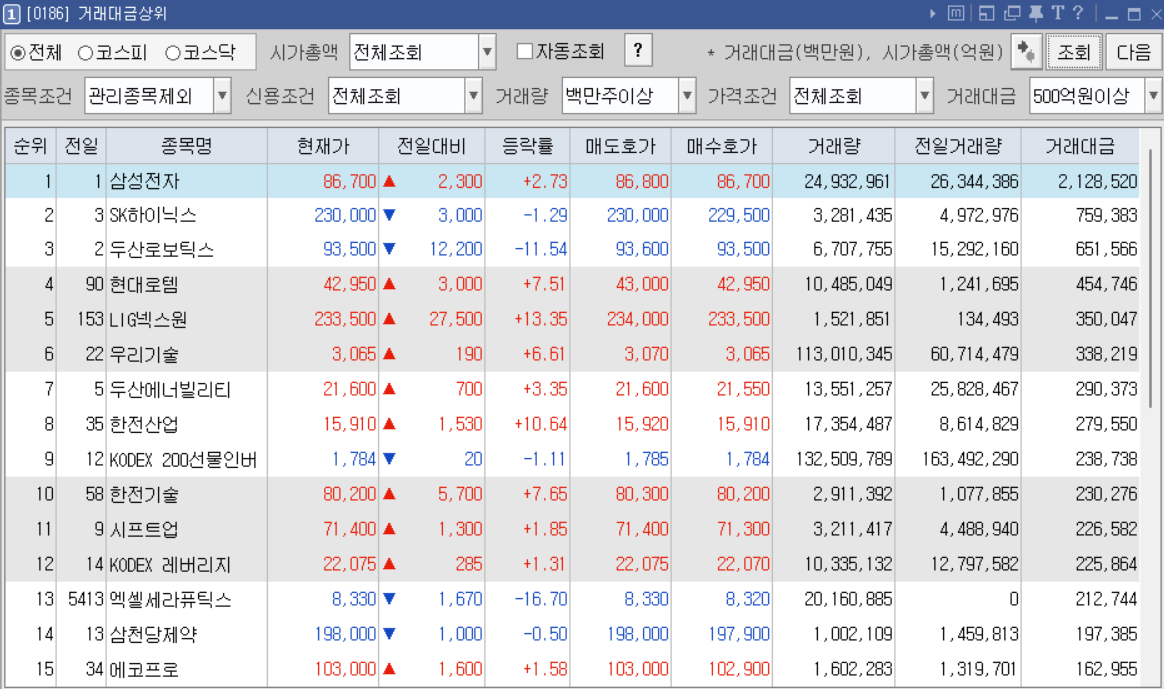Click the 'T' font setting icon
Viewport: 1164px width, 689px height.
1057,13
